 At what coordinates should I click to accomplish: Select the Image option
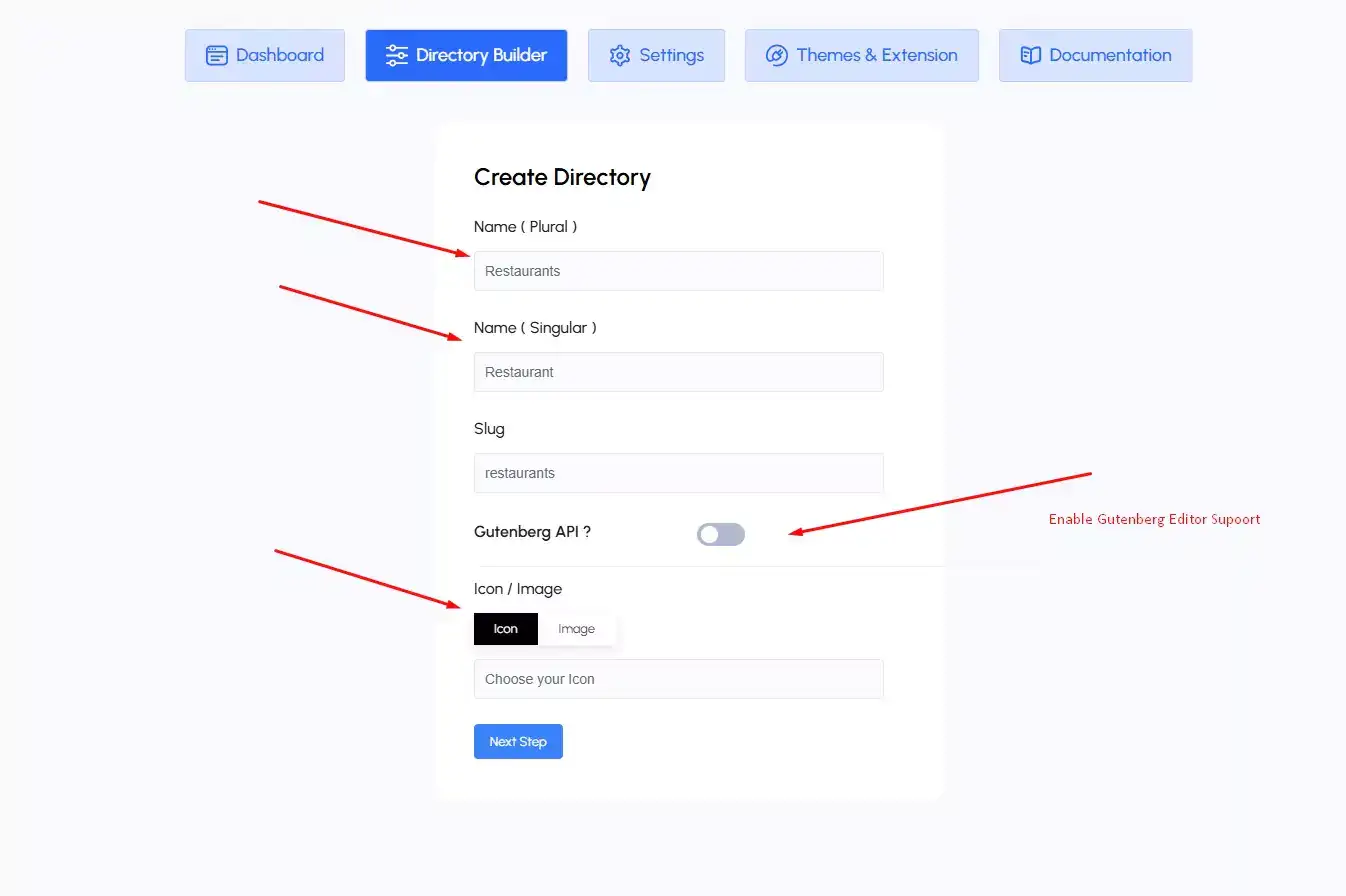576,629
